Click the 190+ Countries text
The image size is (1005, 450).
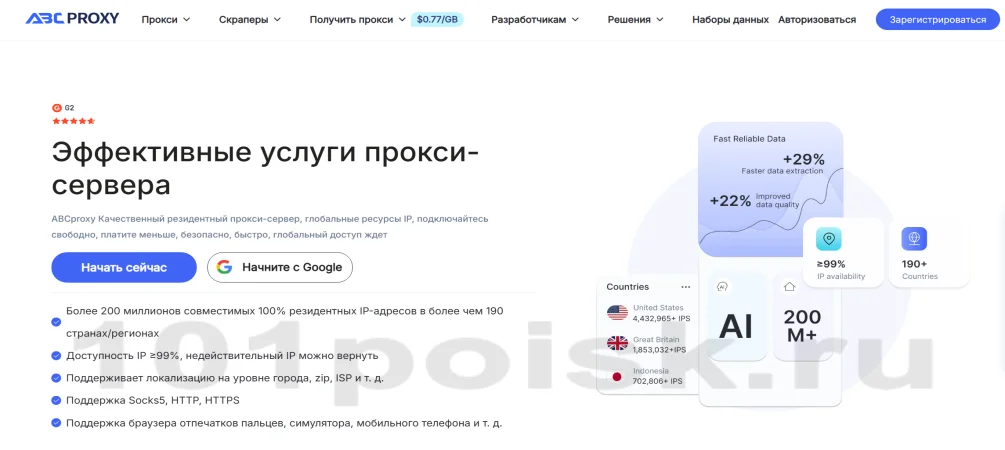click(x=919, y=270)
